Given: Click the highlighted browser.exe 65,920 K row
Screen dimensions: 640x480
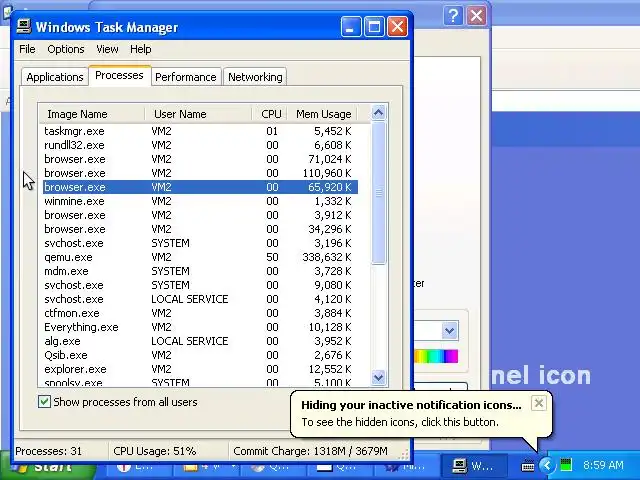Looking at the screenshot, I should tap(200, 187).
